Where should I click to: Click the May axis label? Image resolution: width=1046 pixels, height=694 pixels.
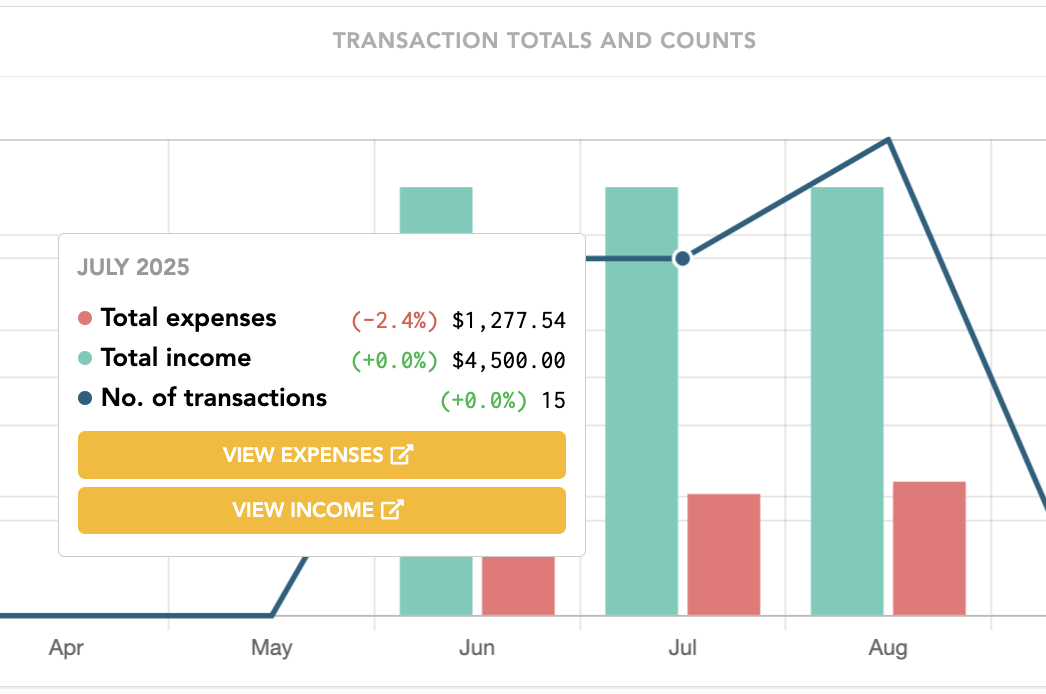tap(272, 648)
